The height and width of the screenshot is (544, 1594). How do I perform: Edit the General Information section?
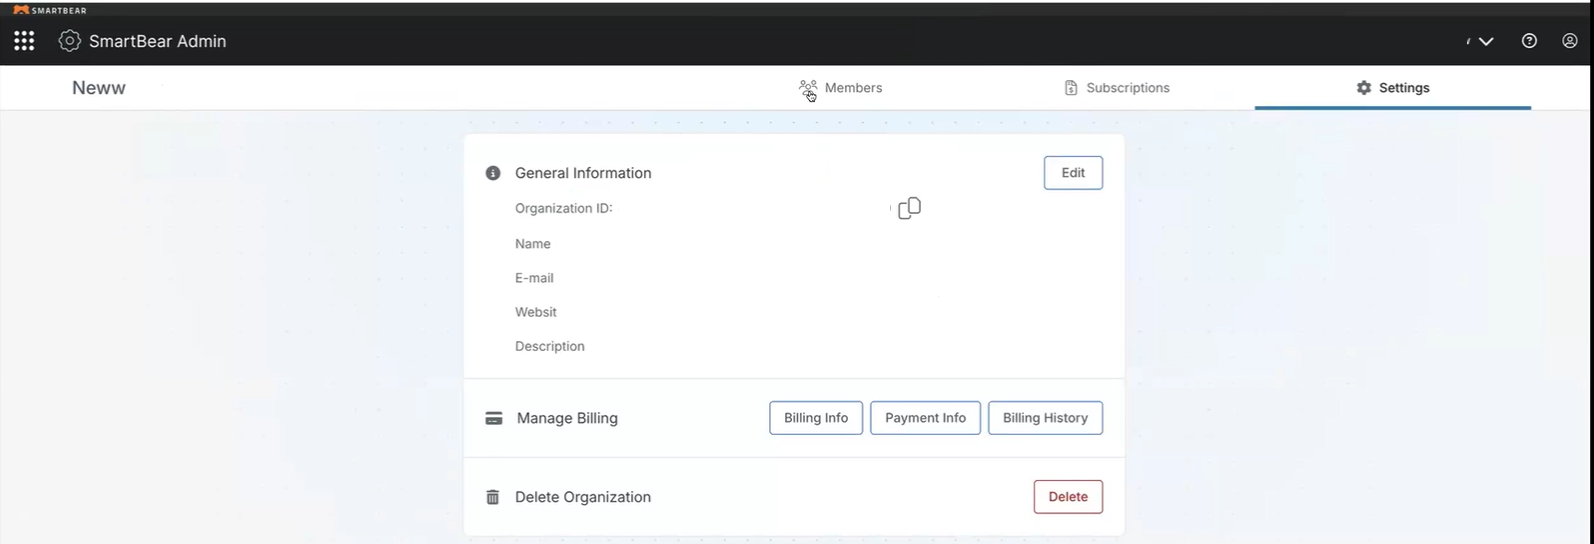(x=1073, y=173)
